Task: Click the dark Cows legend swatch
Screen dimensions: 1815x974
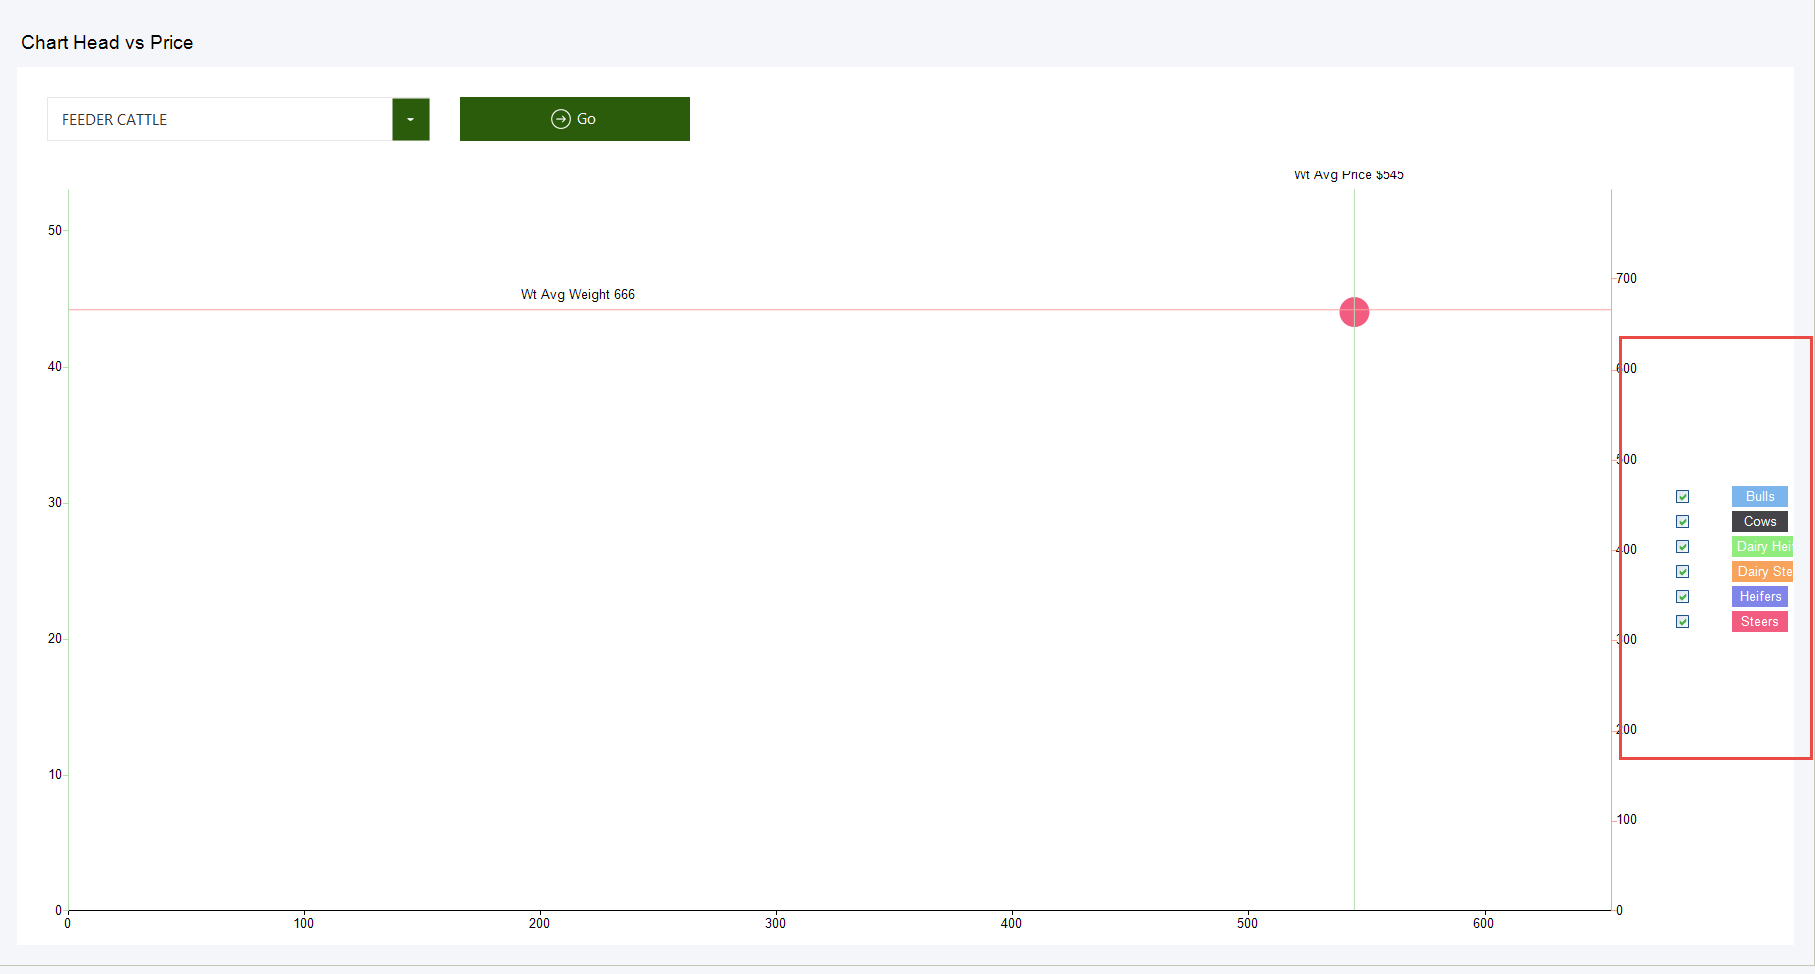Action: coord(1760,522)
